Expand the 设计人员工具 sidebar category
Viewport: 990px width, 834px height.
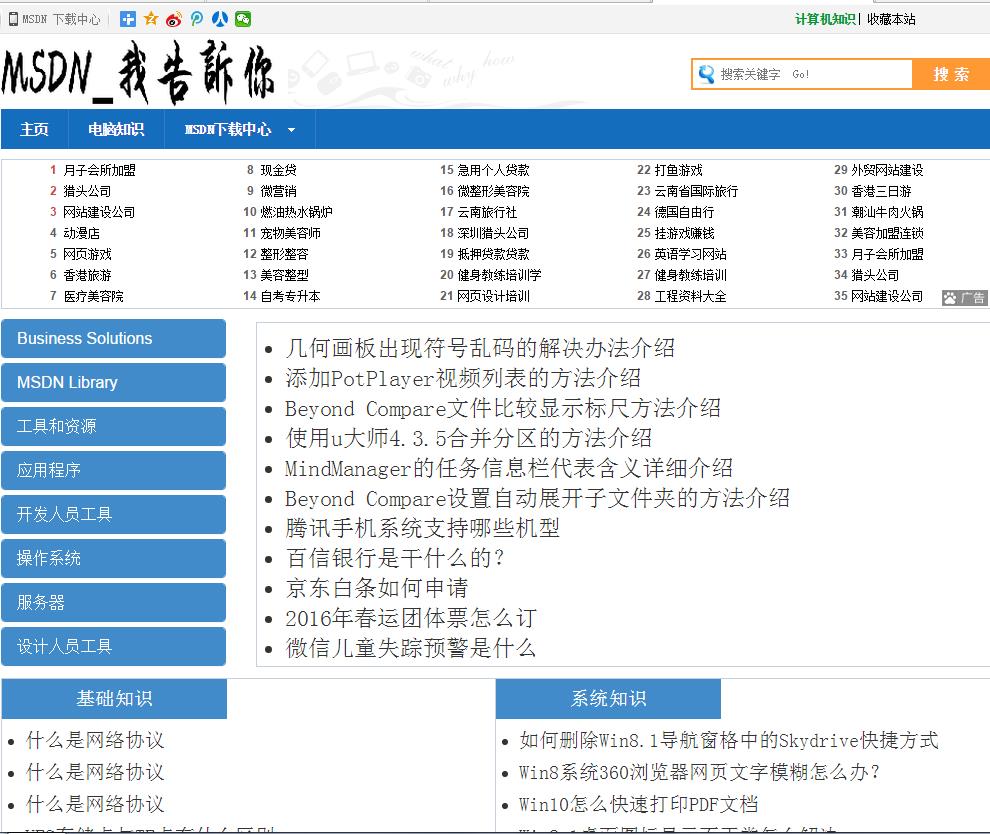(114, 646)
